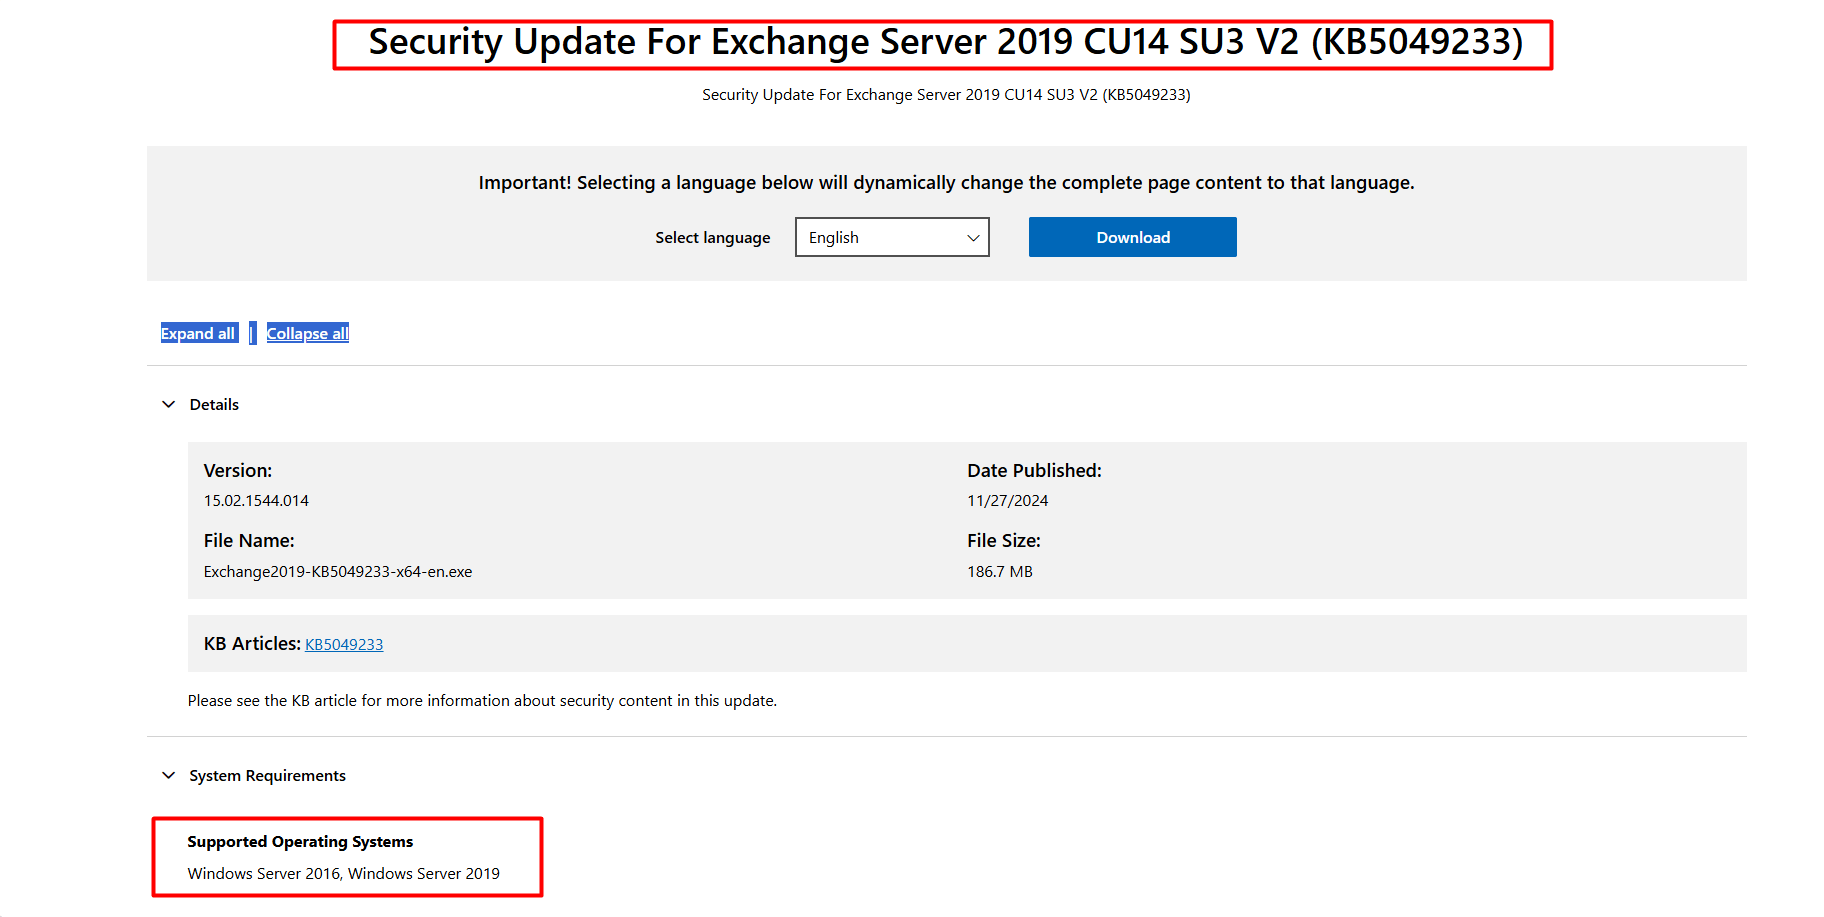Click the file name Exchange2019-KB5049233-x64-en.exe

coord(338,571)
